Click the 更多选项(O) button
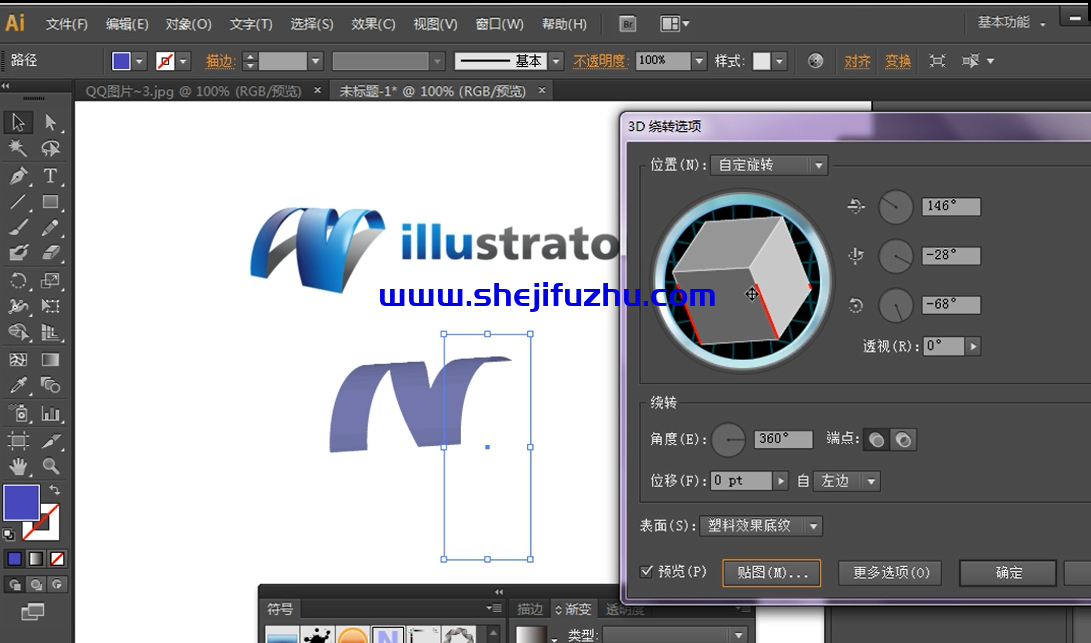The width and height of the screenshot is (1091, 643). (x=891, y=573)
